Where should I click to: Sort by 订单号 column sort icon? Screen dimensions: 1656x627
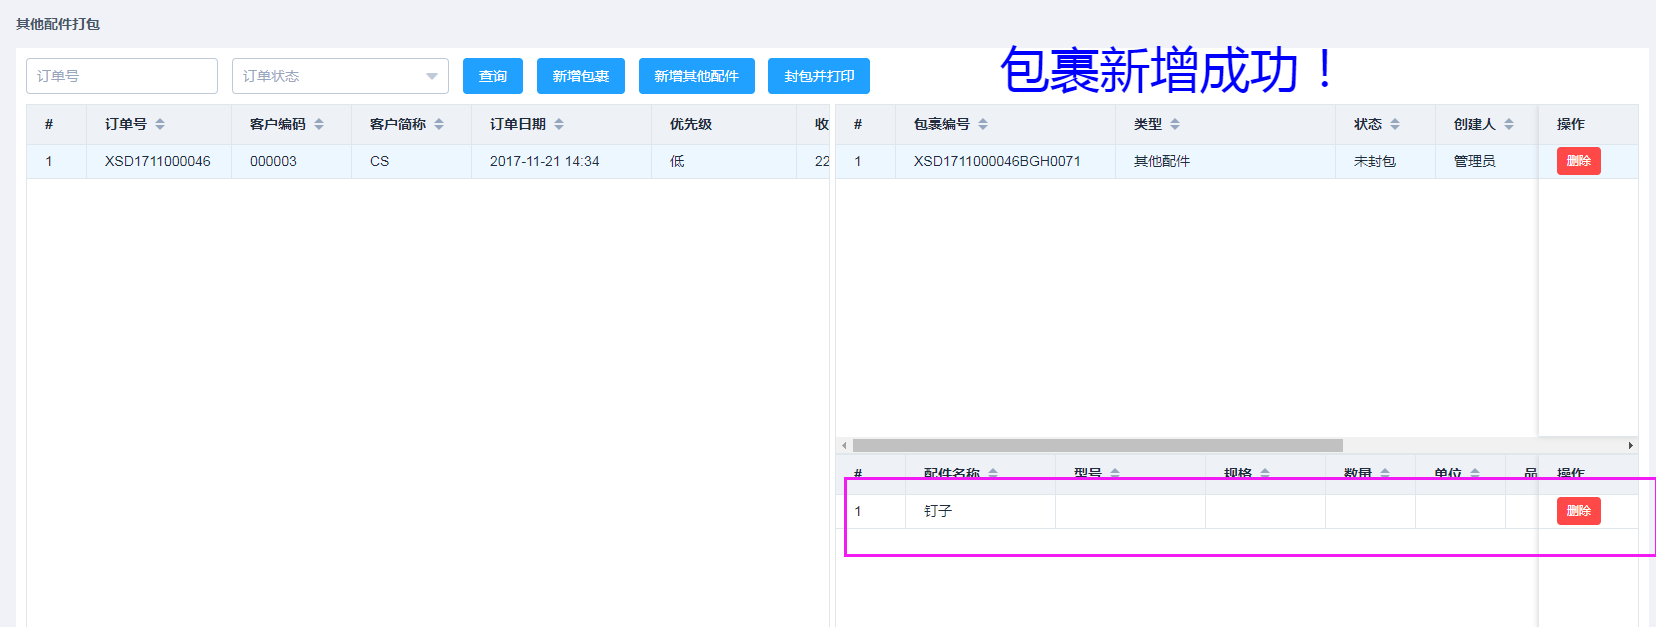coord(160,124)
